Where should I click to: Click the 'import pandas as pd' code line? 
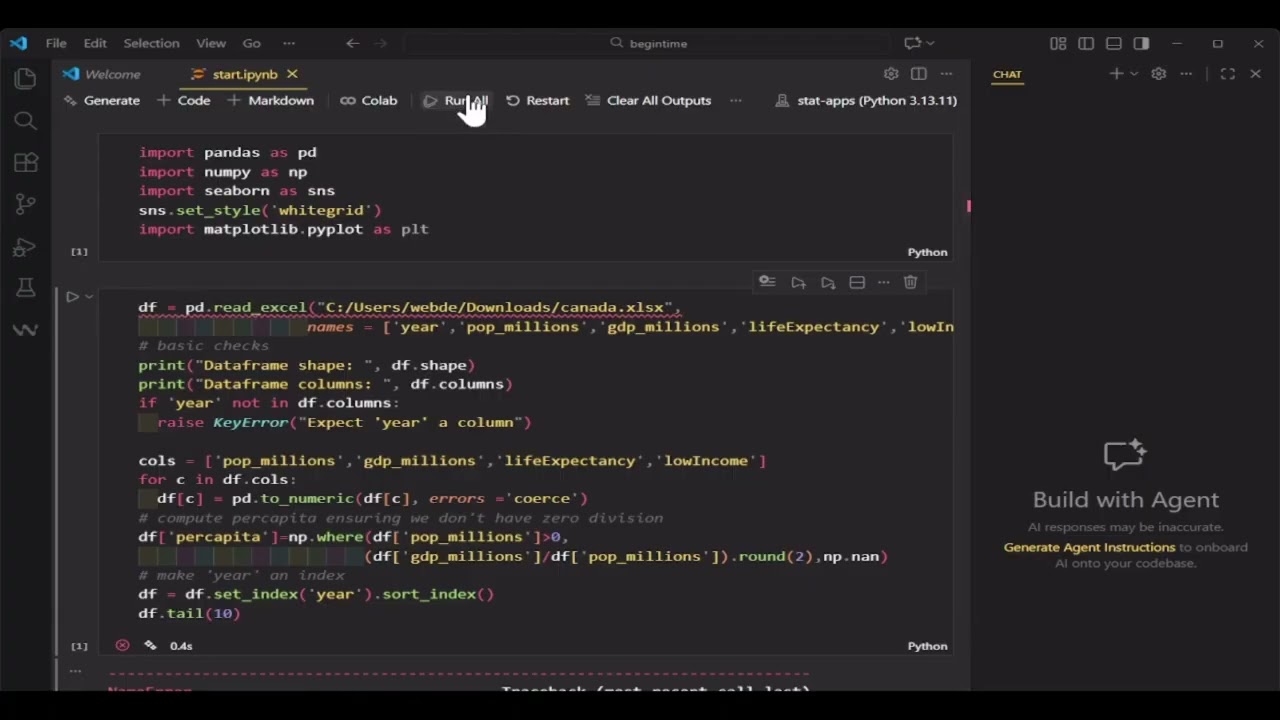[x=227, y=153]
